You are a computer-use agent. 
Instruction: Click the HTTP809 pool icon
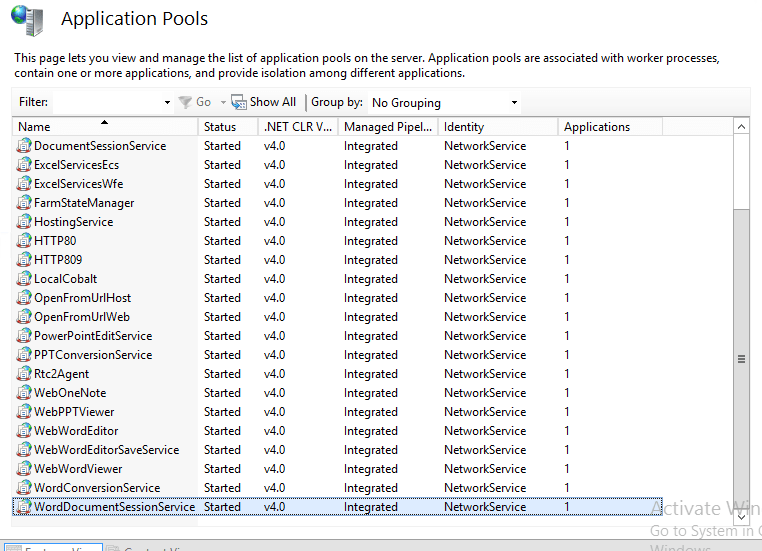point(24,259)
